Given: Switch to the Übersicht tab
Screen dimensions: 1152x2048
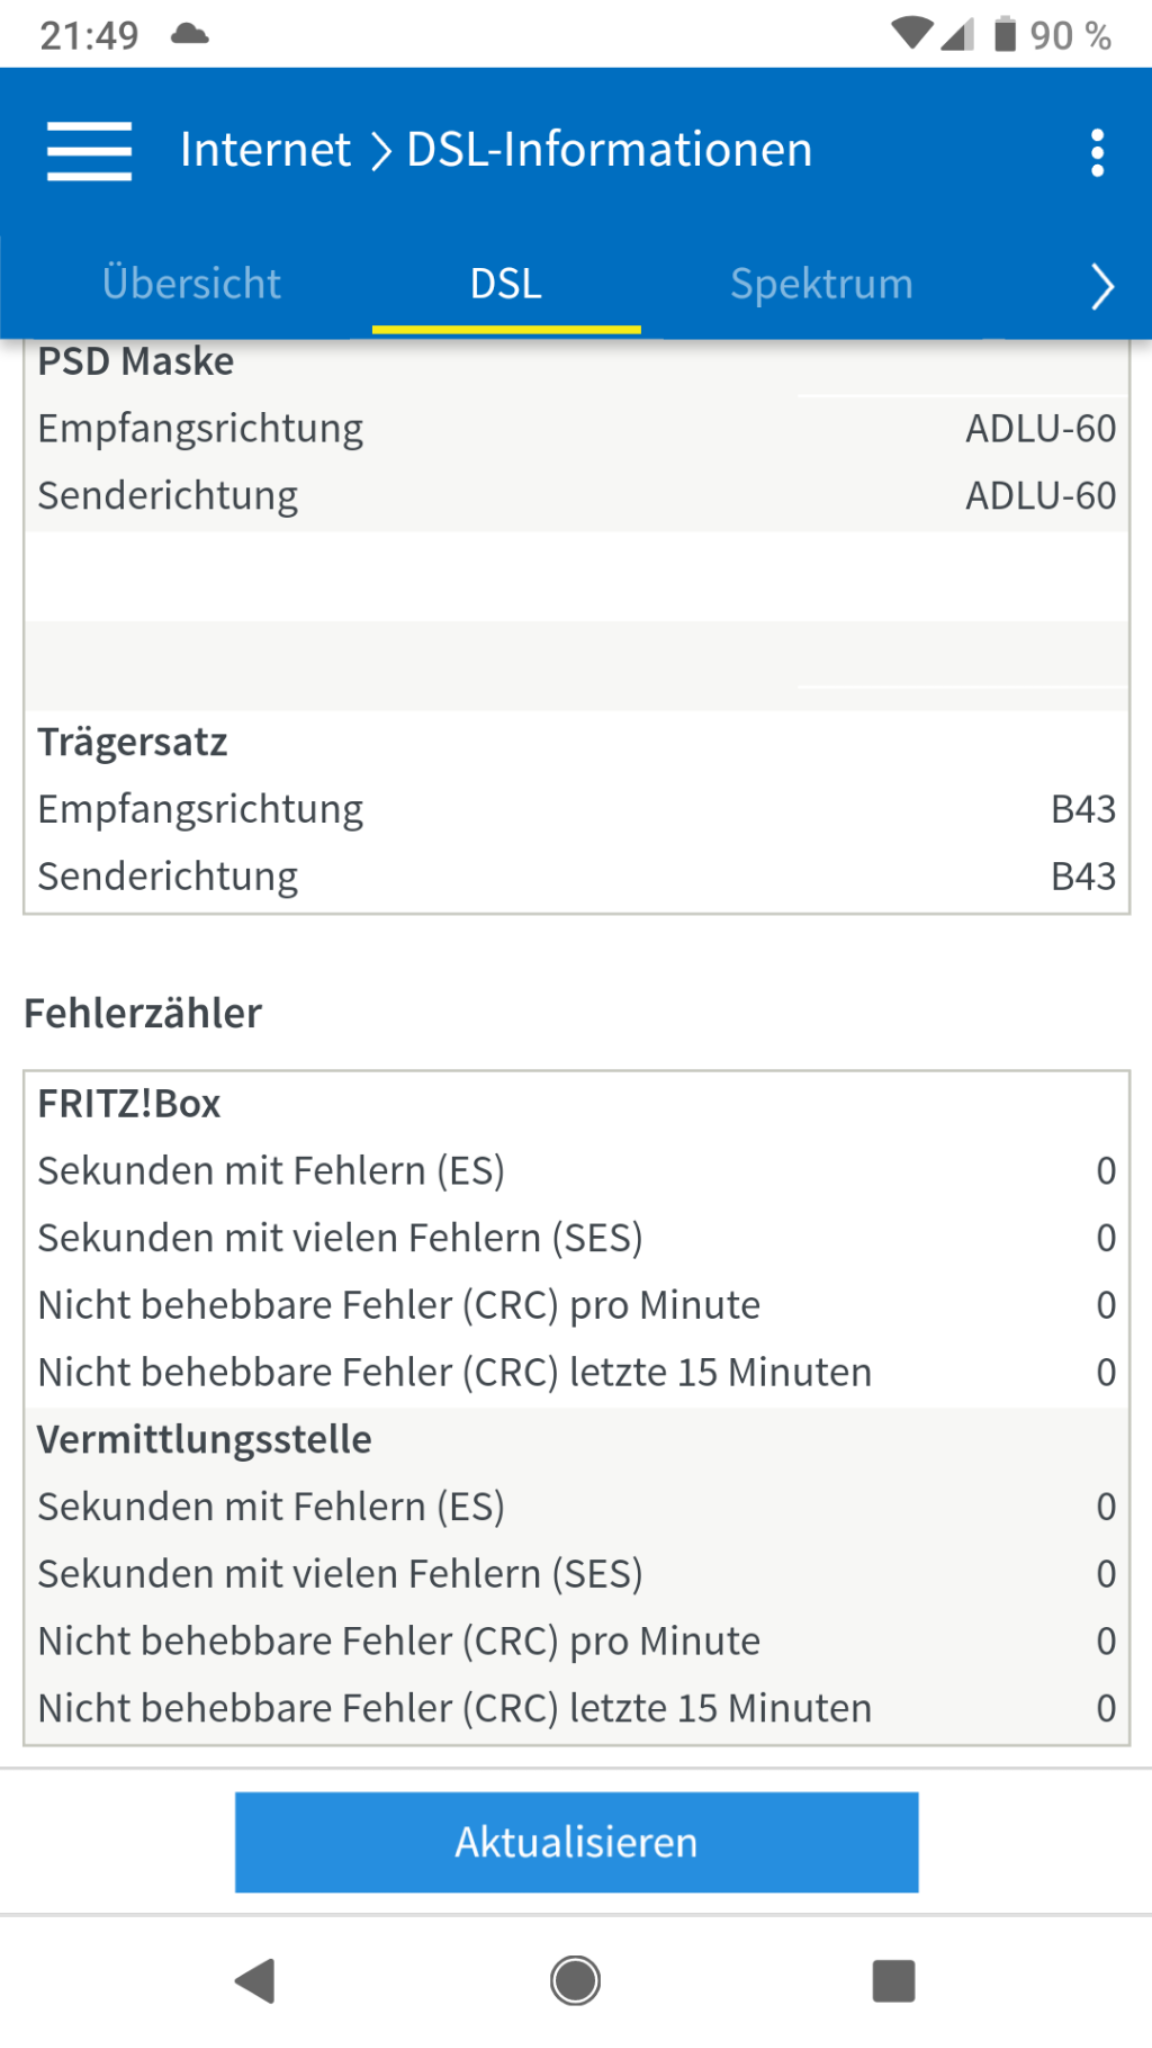Looking at the screenshot, I should [191, 284].
